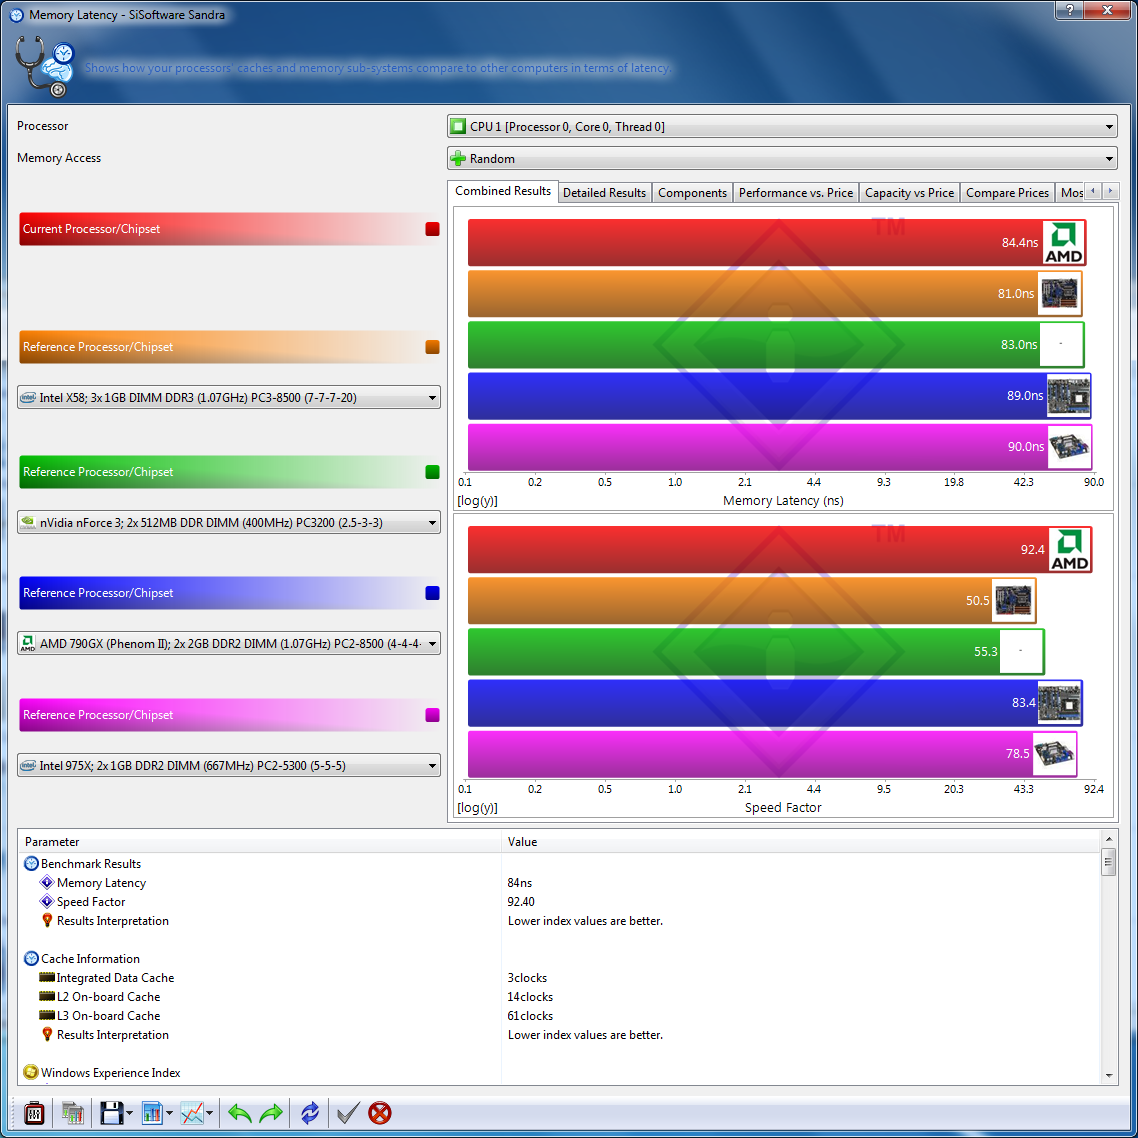Open the options (mixer) icon in bottom toolbar
The width and height of the screenshot is (1138, 1138).
[34, 1113]
